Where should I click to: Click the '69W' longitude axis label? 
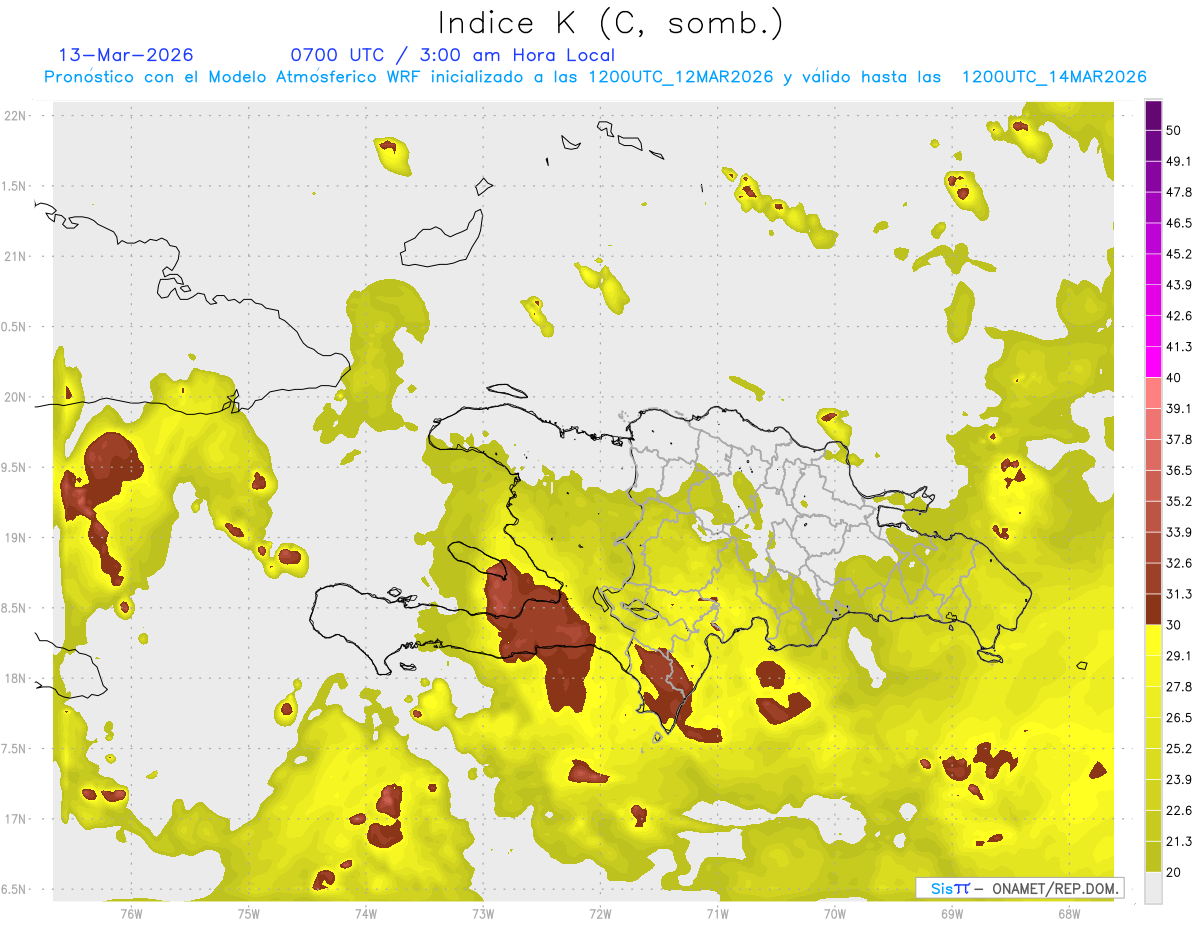[951, 913]
